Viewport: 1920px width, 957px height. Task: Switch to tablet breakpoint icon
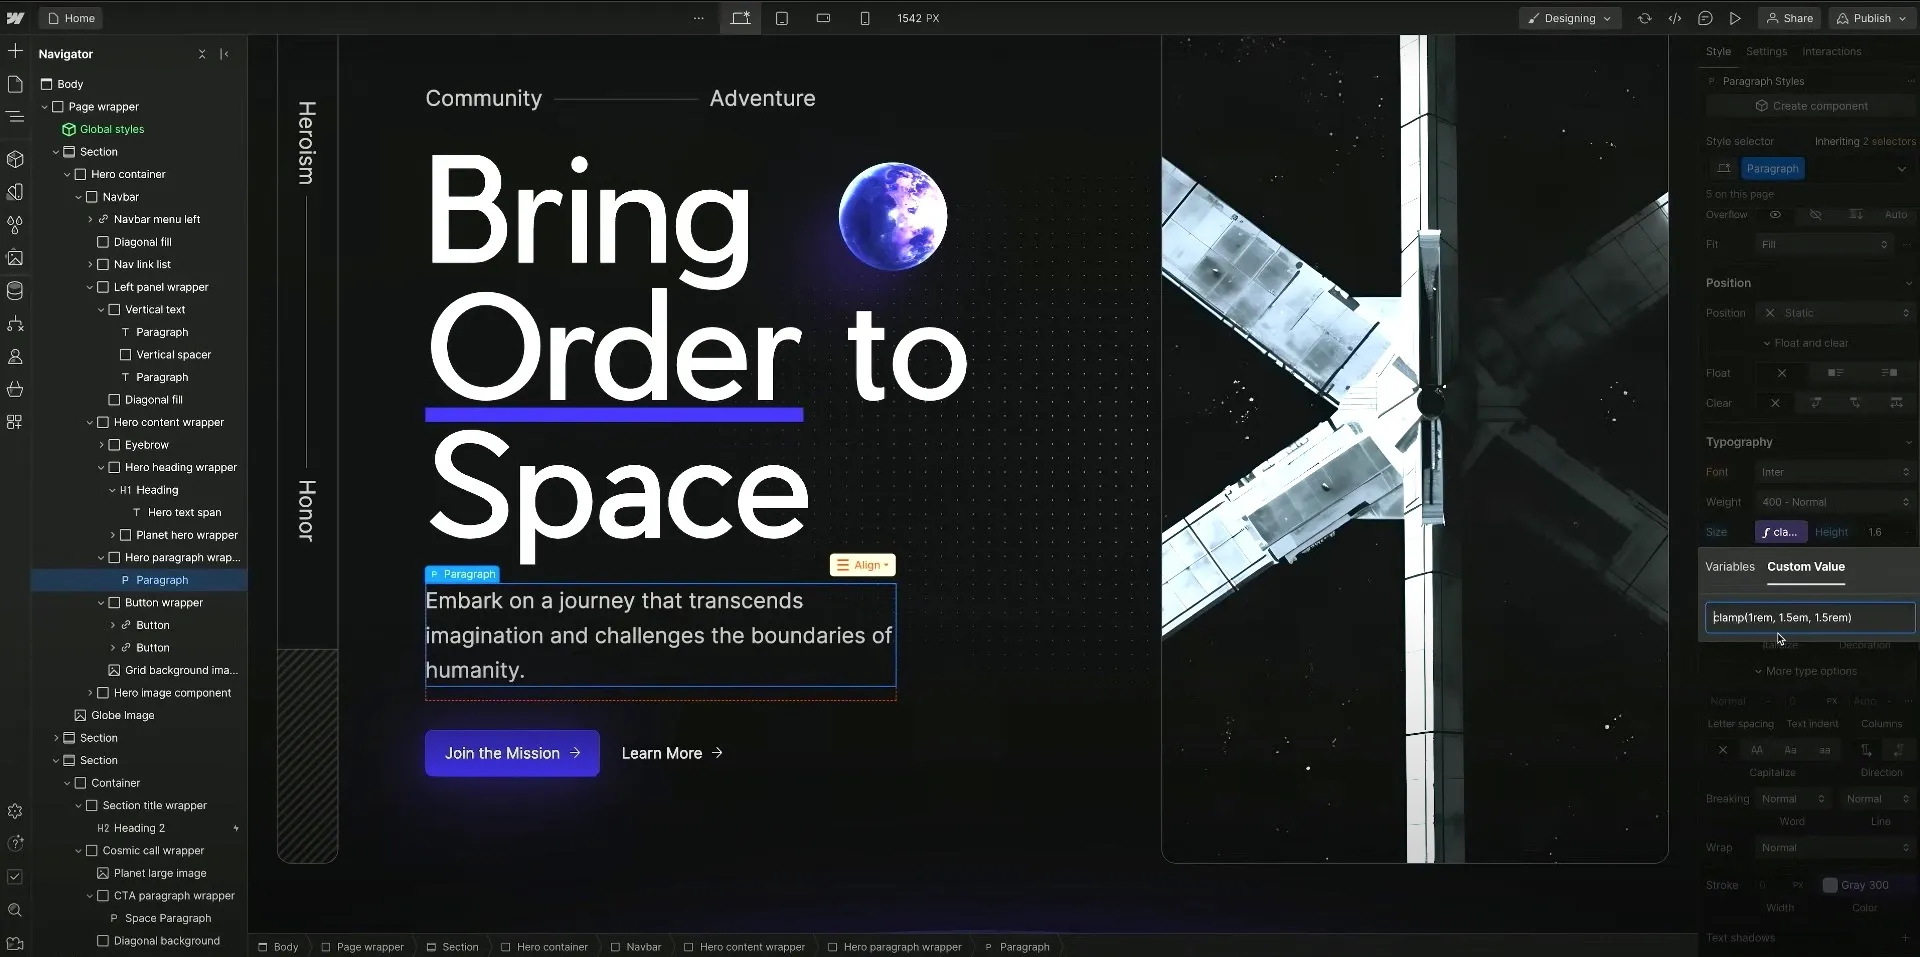point(782,18)
